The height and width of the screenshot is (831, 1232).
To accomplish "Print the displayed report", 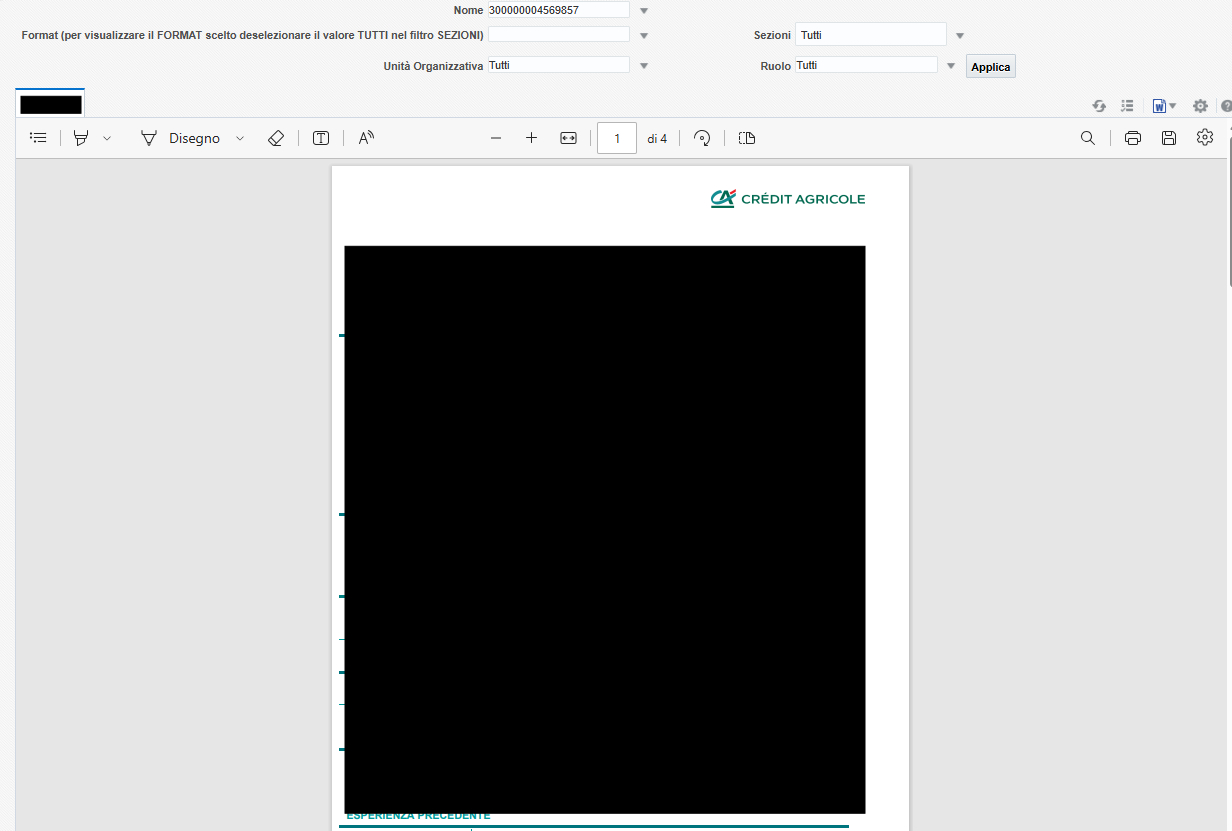I will 1132,137.
